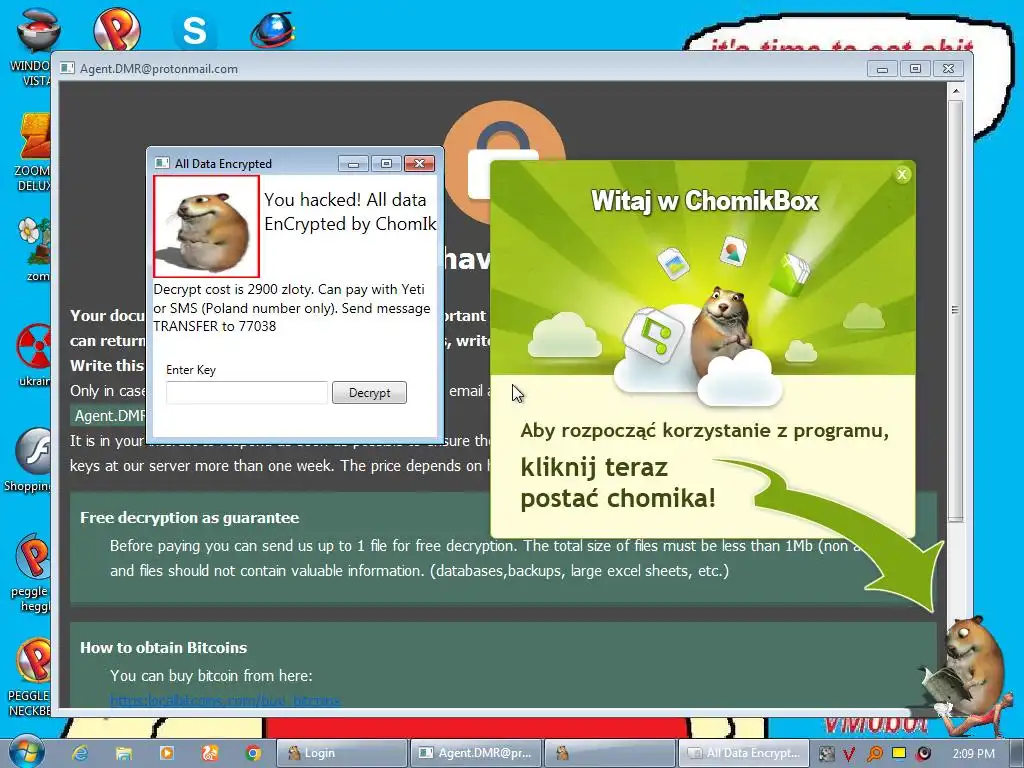Click the Agent.DMR window title bar icon
1024x768 pixels.
[x=67, y=68]
